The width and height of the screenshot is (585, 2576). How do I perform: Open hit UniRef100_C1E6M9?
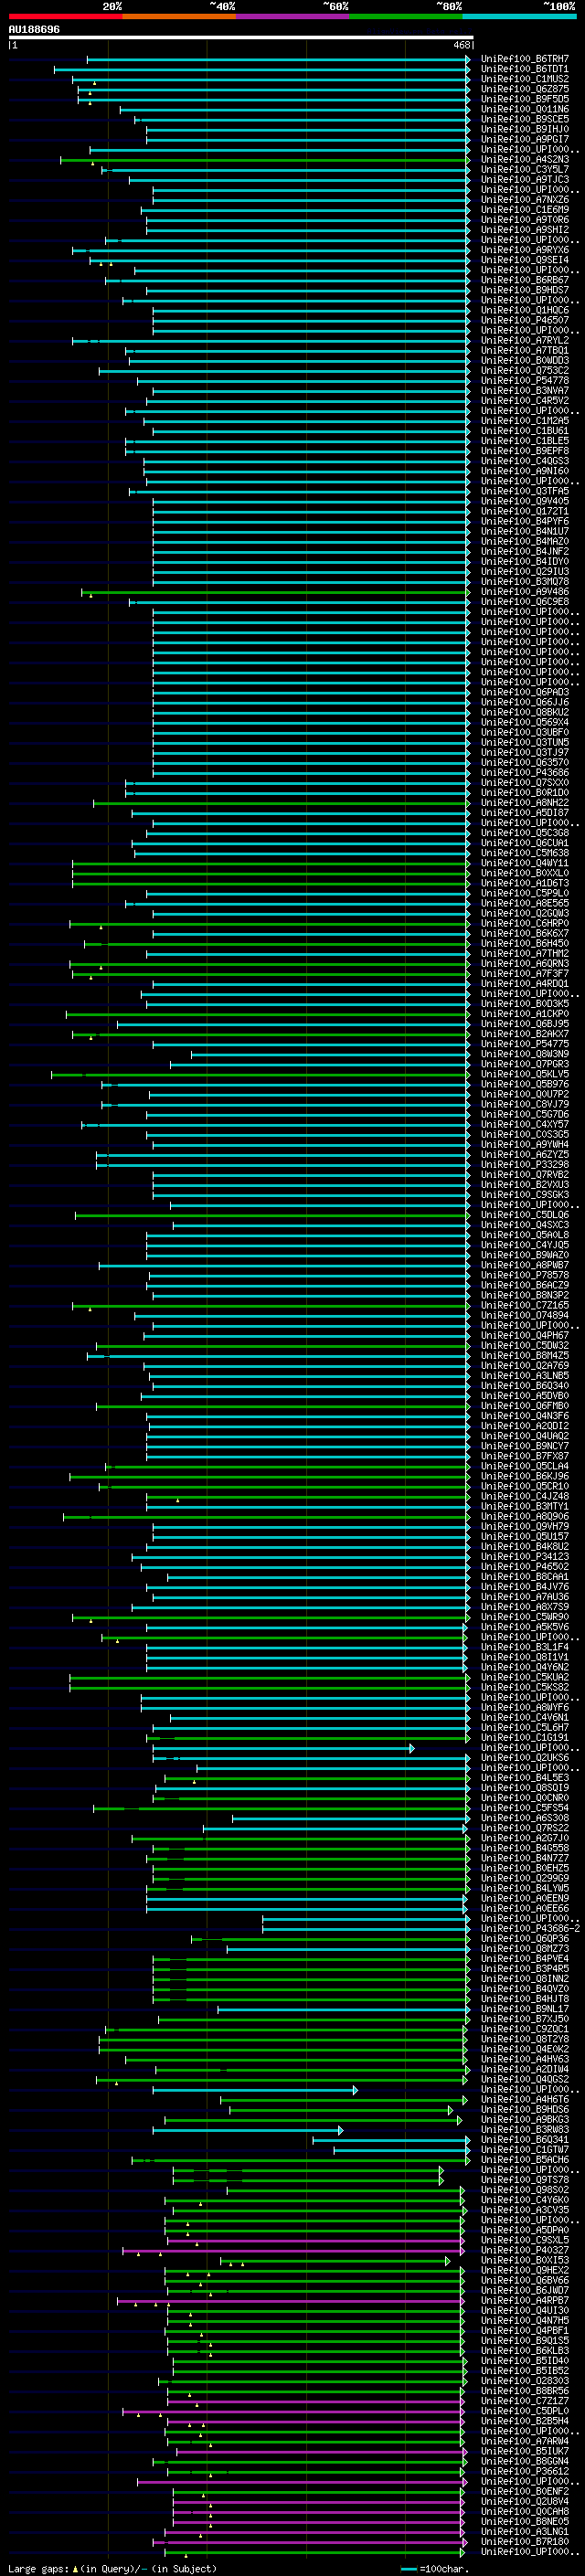click(x=525, y=209)
